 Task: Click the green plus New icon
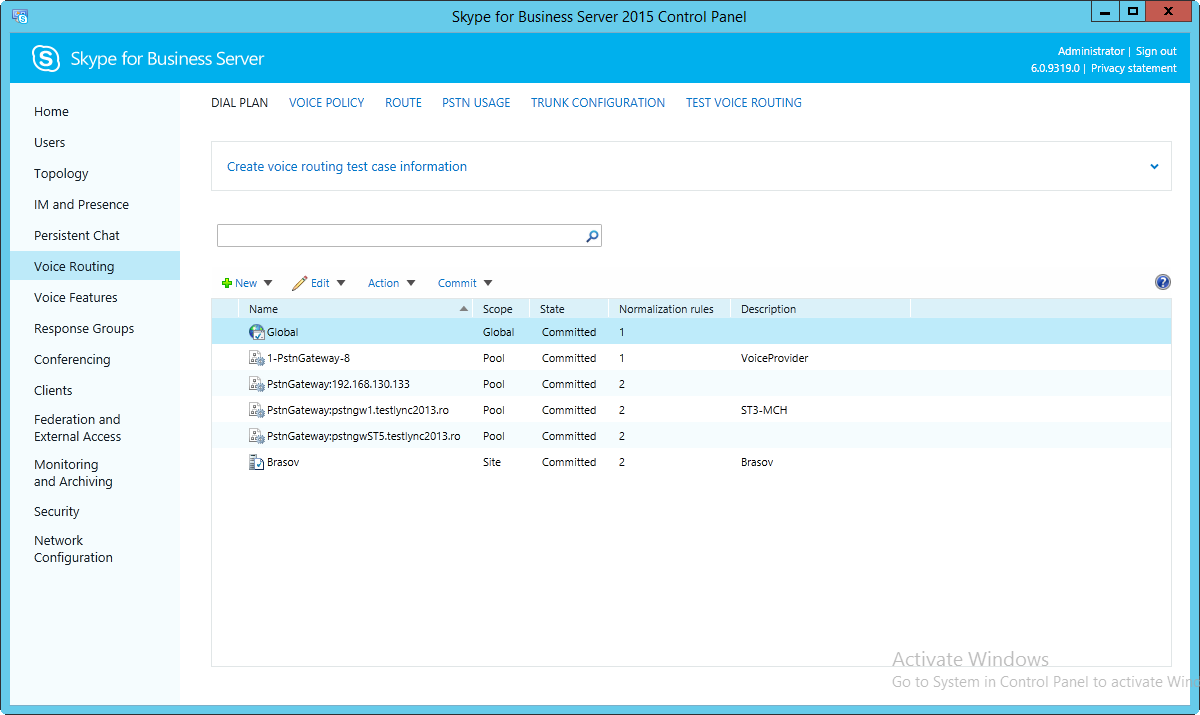pyautogui.click(x=227, y=283)
